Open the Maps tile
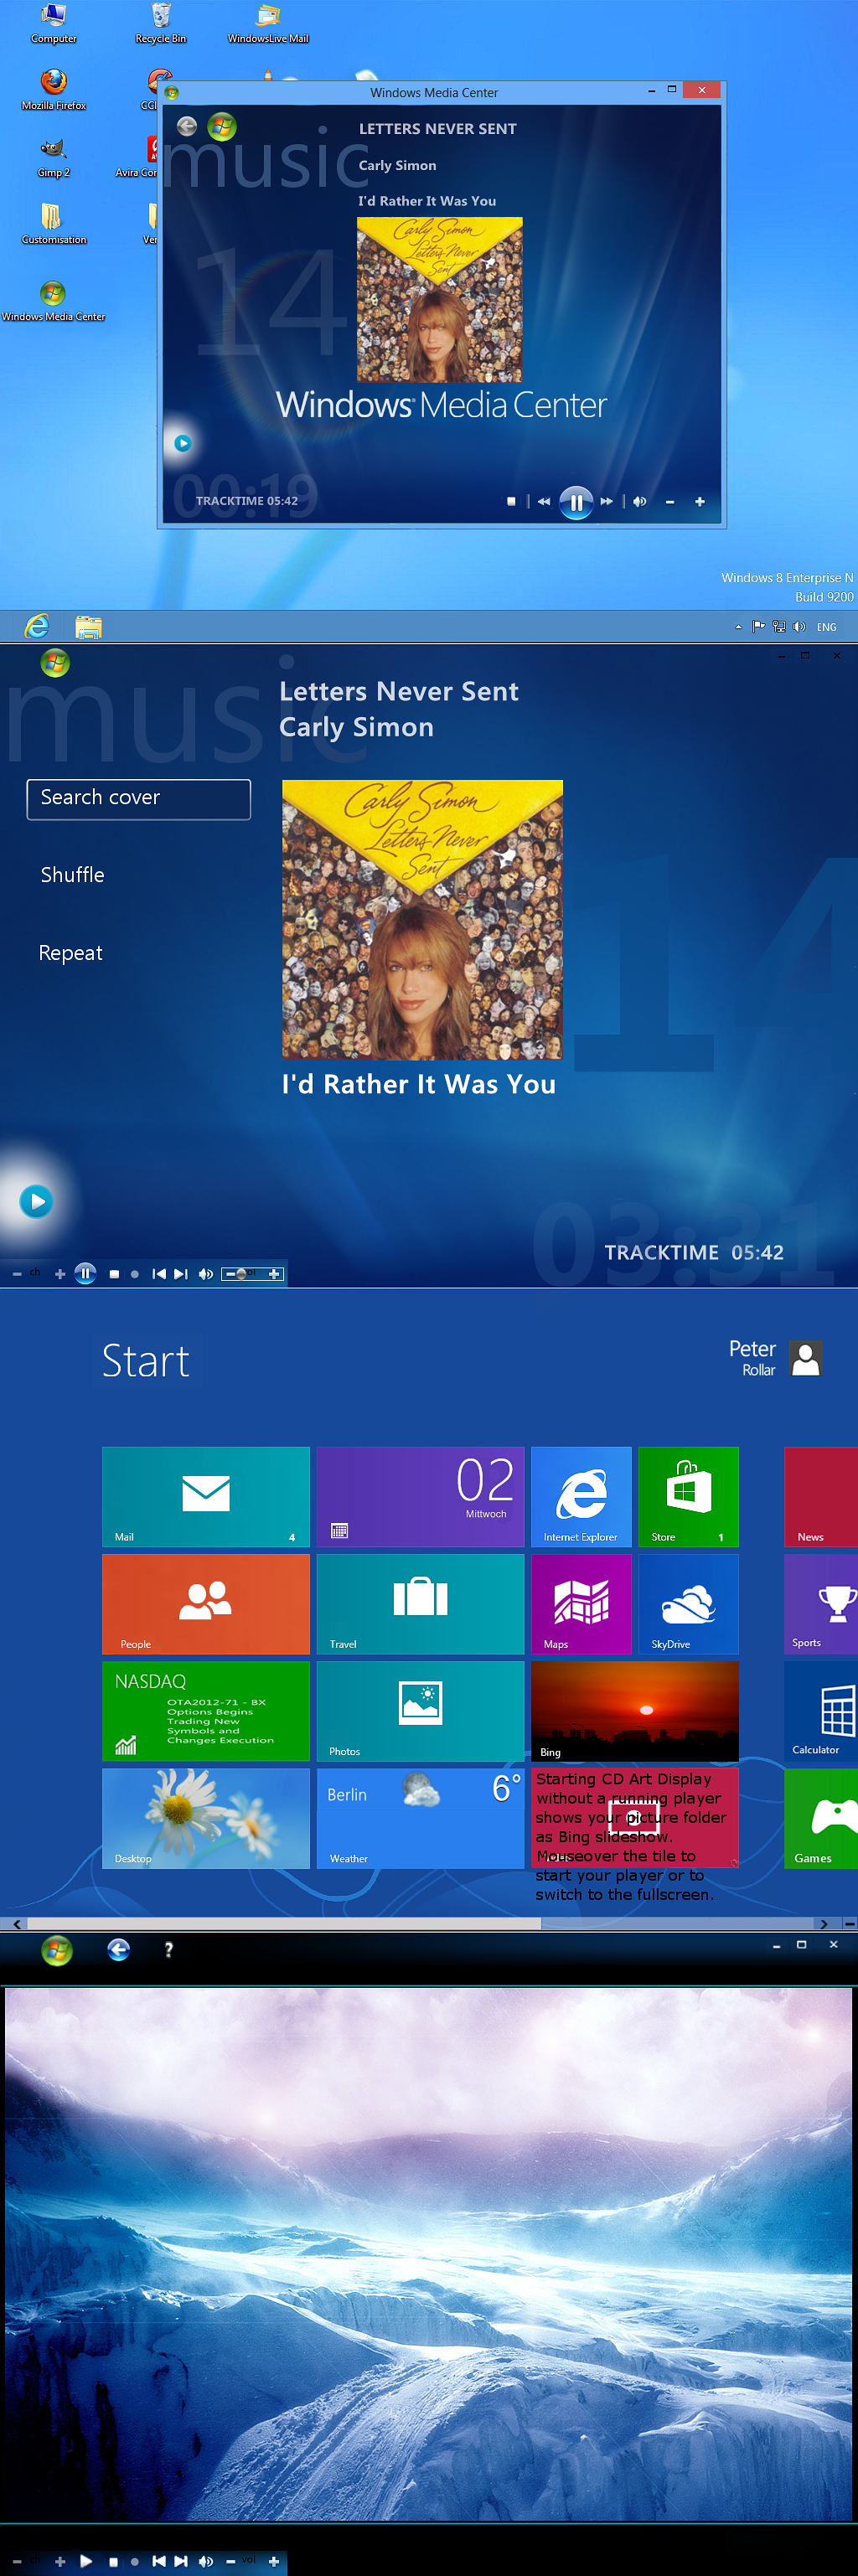This screenshot has height=2576, width=858. (x=581, y=1604)
